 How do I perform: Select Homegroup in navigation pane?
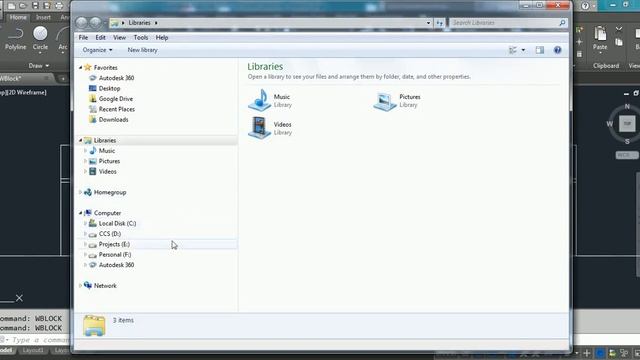click(x=110, y=192)
